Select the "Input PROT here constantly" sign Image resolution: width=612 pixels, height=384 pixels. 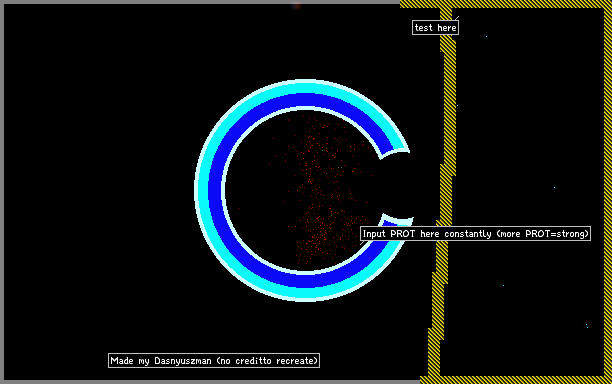click(x=475, y=234)
